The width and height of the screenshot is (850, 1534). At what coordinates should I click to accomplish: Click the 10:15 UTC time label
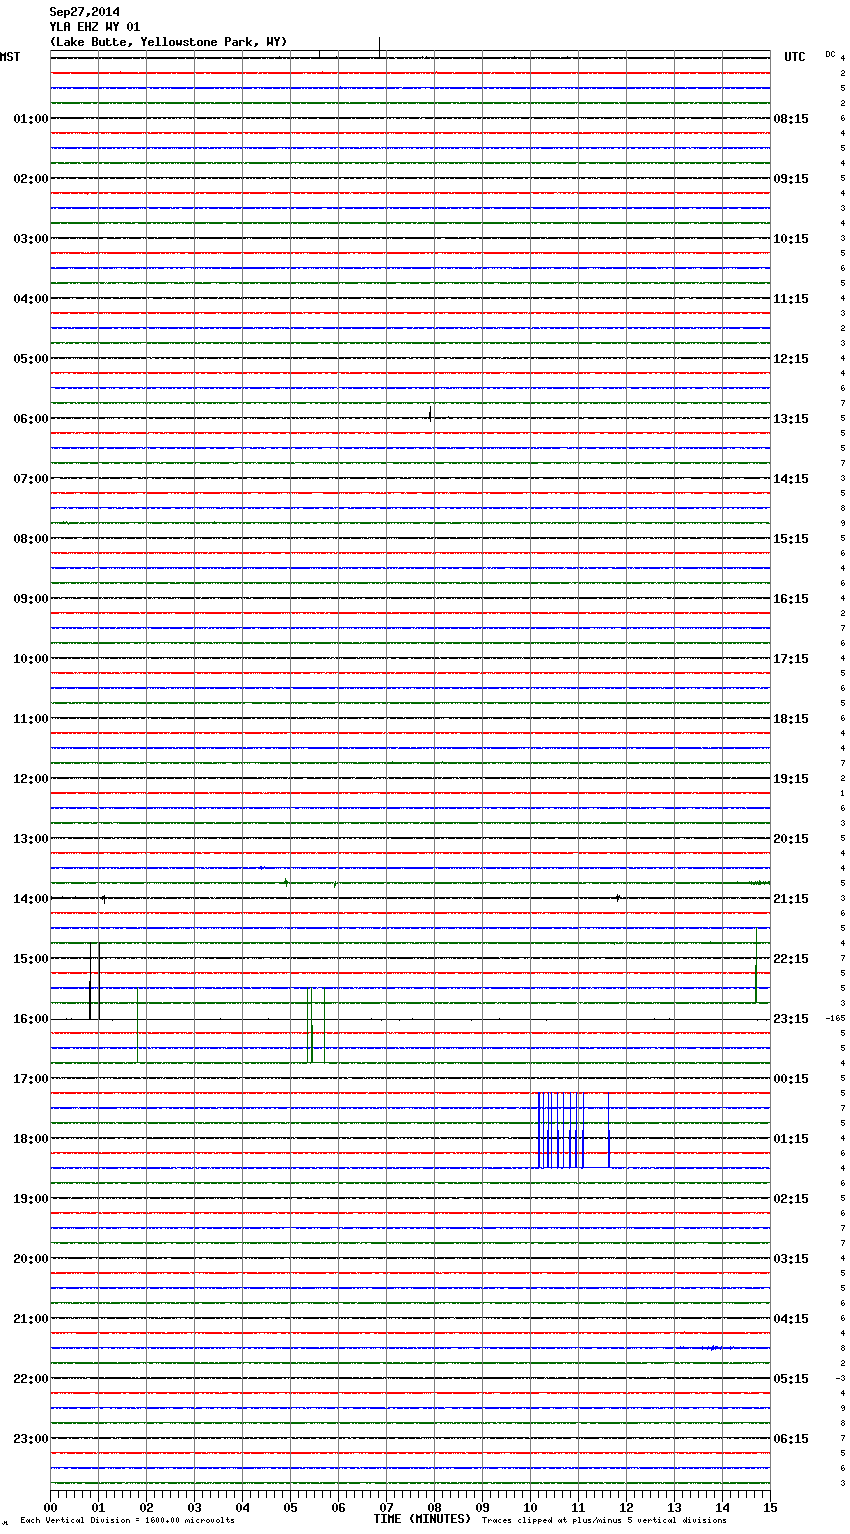pyautogui.click(x=791, y=239)
